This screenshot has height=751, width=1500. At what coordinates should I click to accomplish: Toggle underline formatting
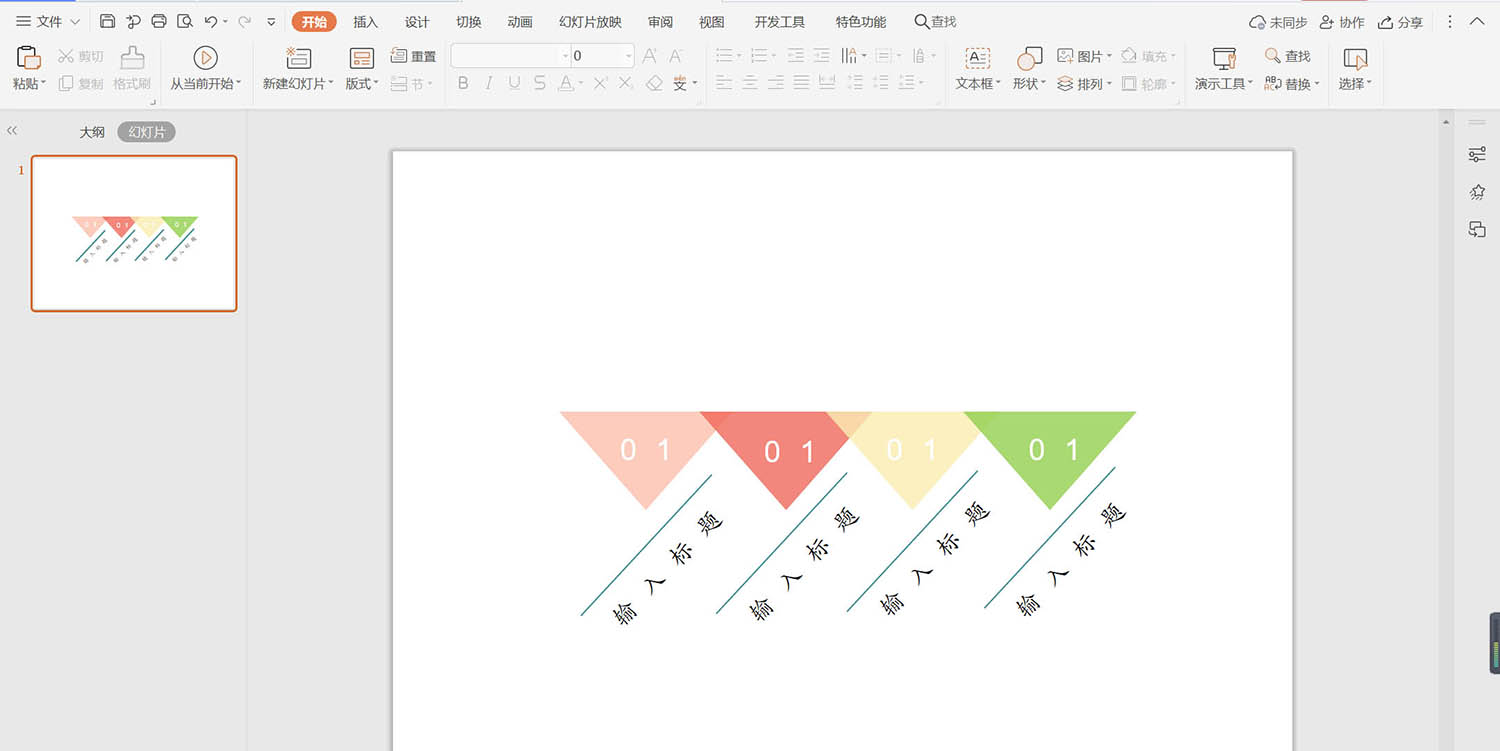[514, 84]
